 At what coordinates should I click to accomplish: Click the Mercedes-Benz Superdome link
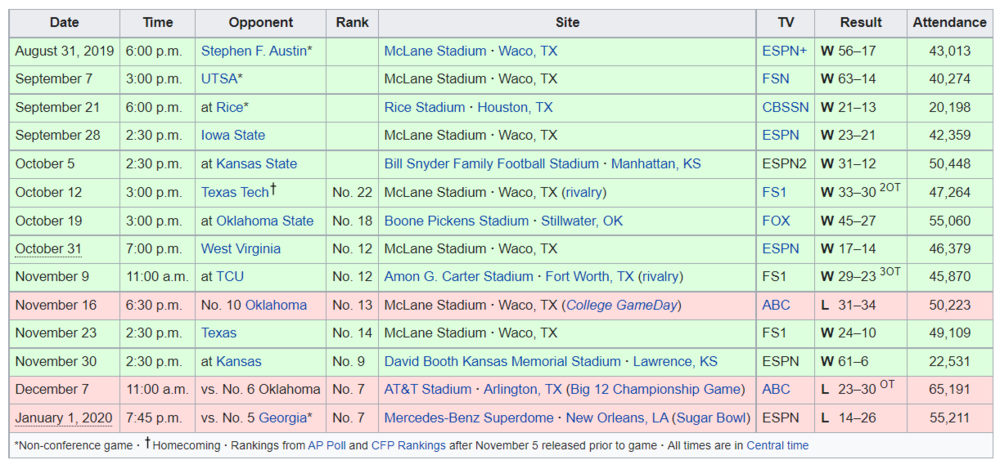click(x=471, y=417)
